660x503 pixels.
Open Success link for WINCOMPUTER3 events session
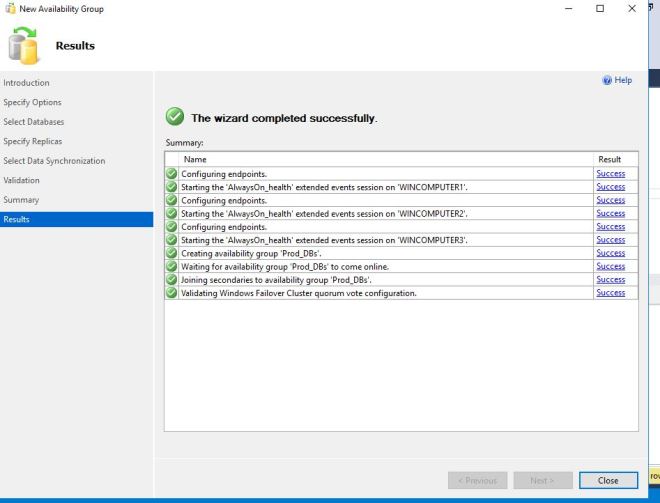pos(609,240)
